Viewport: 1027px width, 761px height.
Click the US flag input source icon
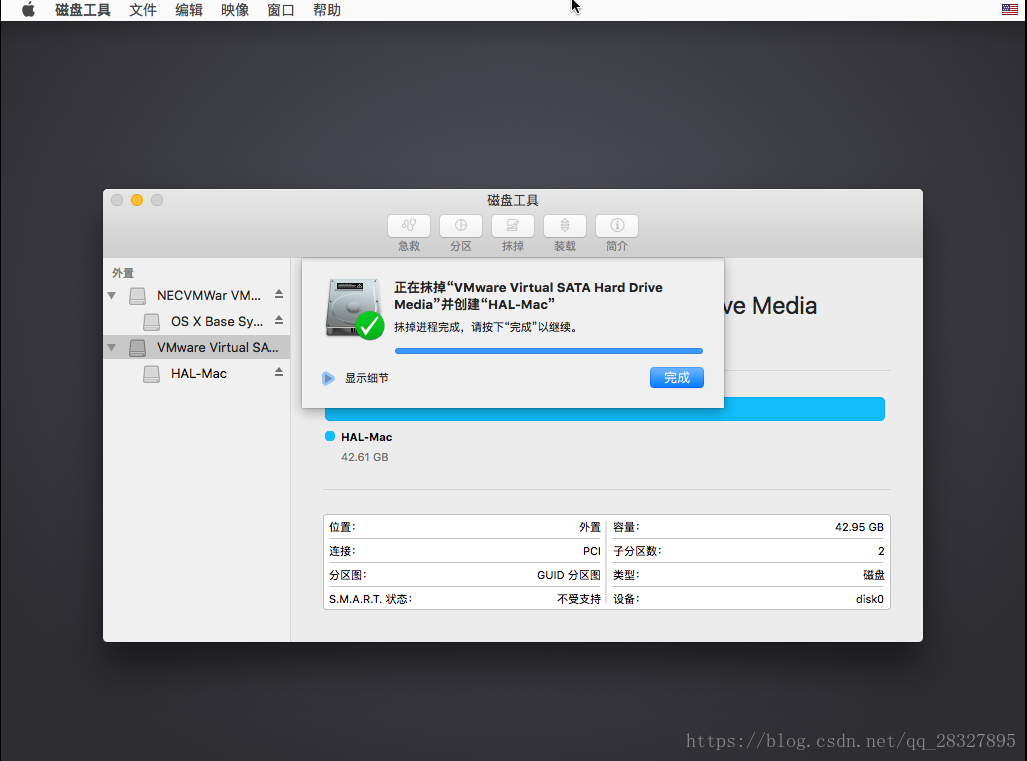point(1009,9)
